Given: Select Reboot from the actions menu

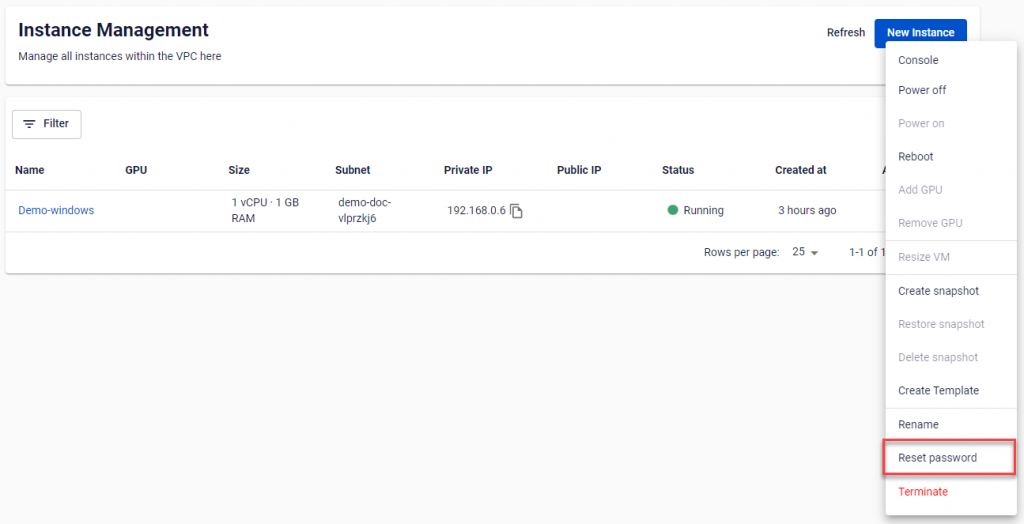Looking at the screenshot, I should pyautogui.click(x=916, y=157).
